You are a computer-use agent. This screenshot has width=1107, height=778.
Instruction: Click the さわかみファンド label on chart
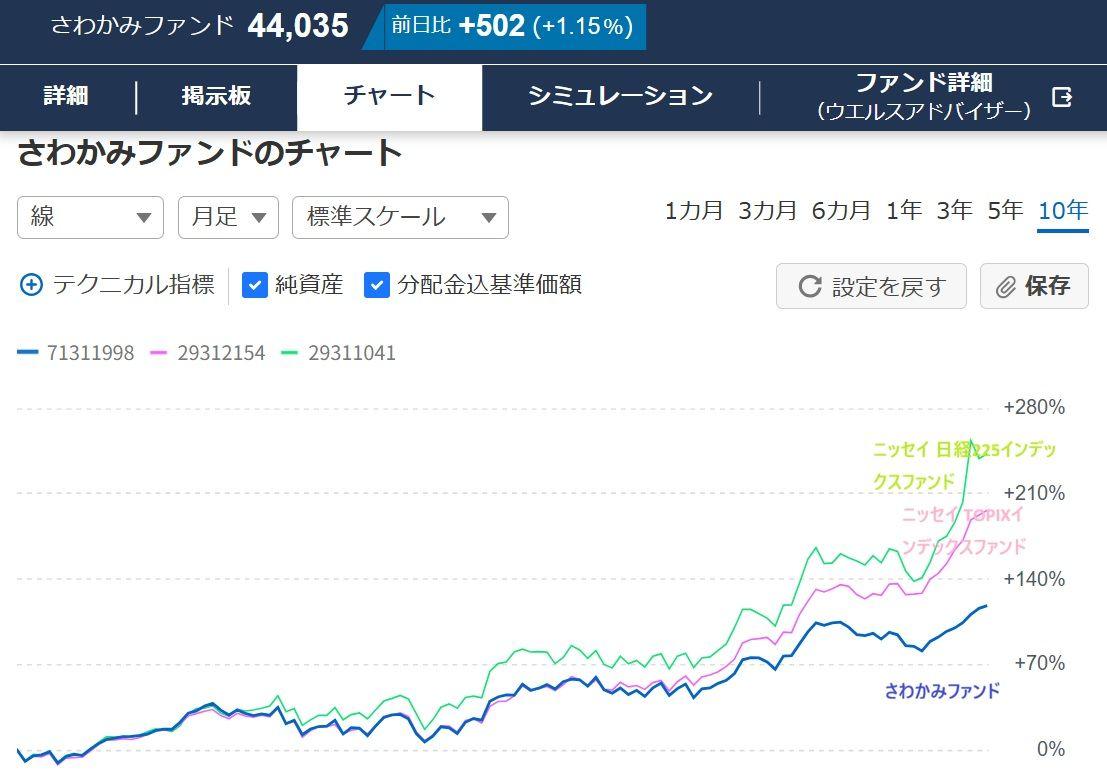(x=942, y=691)
